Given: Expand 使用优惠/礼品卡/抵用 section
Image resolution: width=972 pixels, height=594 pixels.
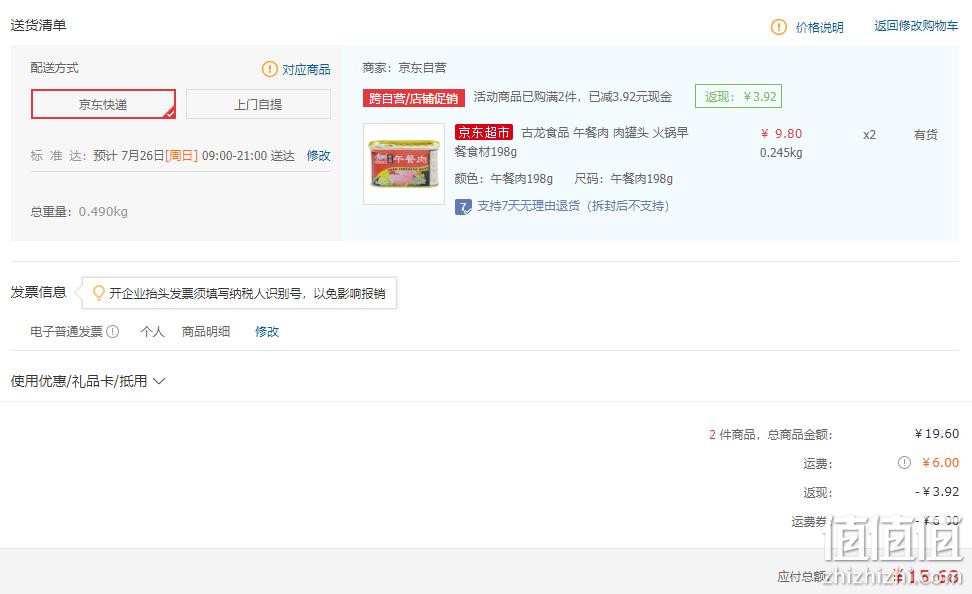Looking at the screenshot, I should coord(88,381).
